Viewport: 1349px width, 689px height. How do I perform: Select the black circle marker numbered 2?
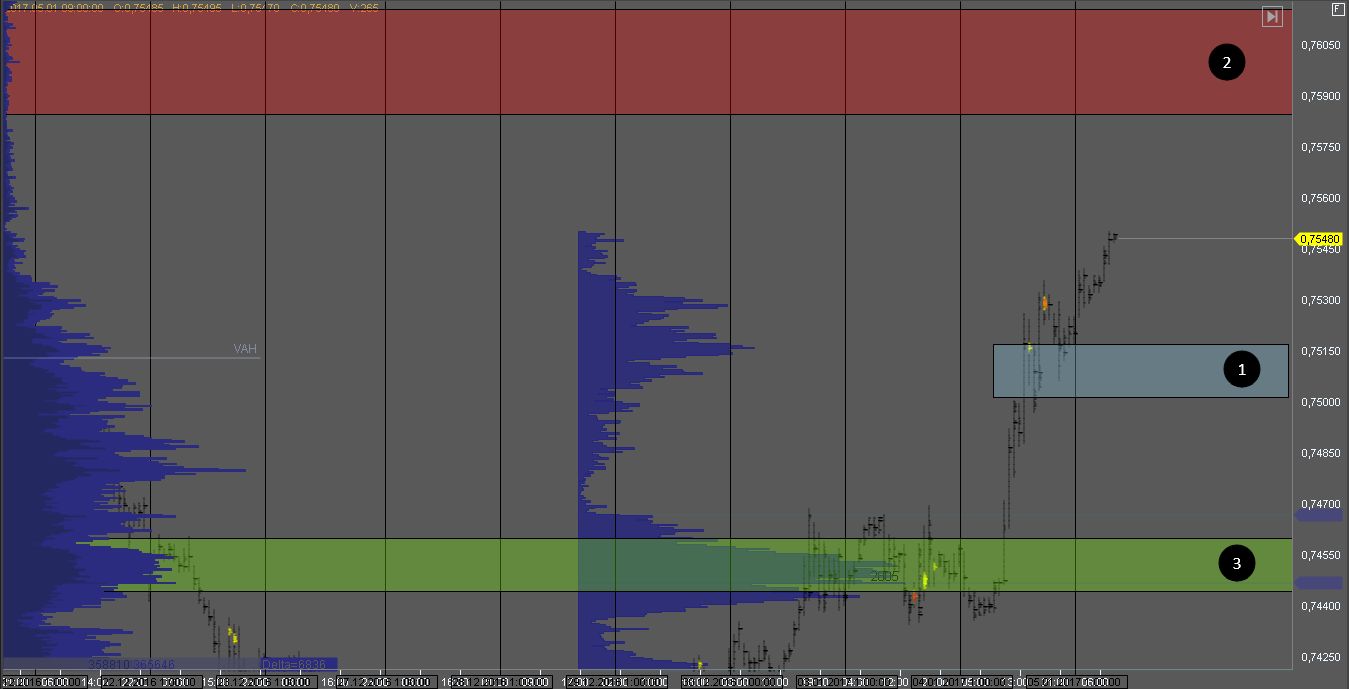click(1226, 63)
